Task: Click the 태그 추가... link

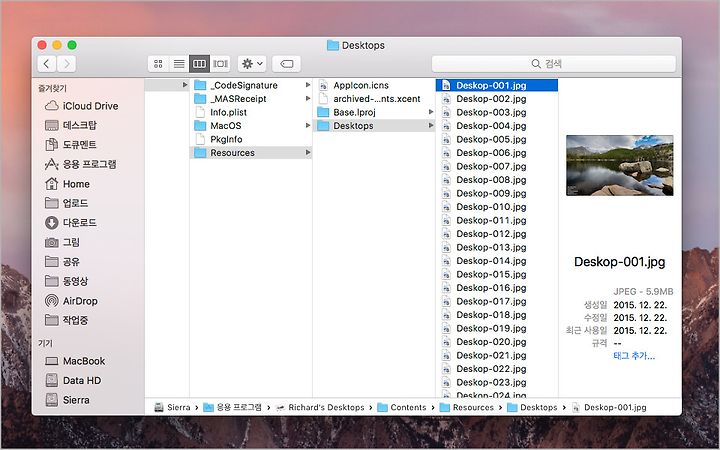Action: [634, 356]
